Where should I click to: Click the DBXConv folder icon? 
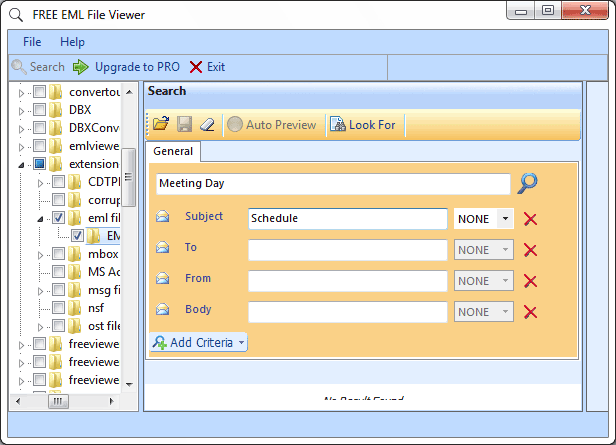click(56, 127)
